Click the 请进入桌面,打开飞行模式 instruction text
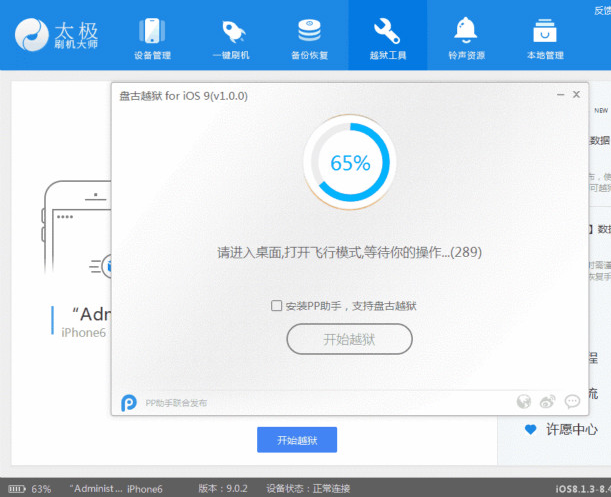This screenshot has height=497, width=611. tap(349, 253)
